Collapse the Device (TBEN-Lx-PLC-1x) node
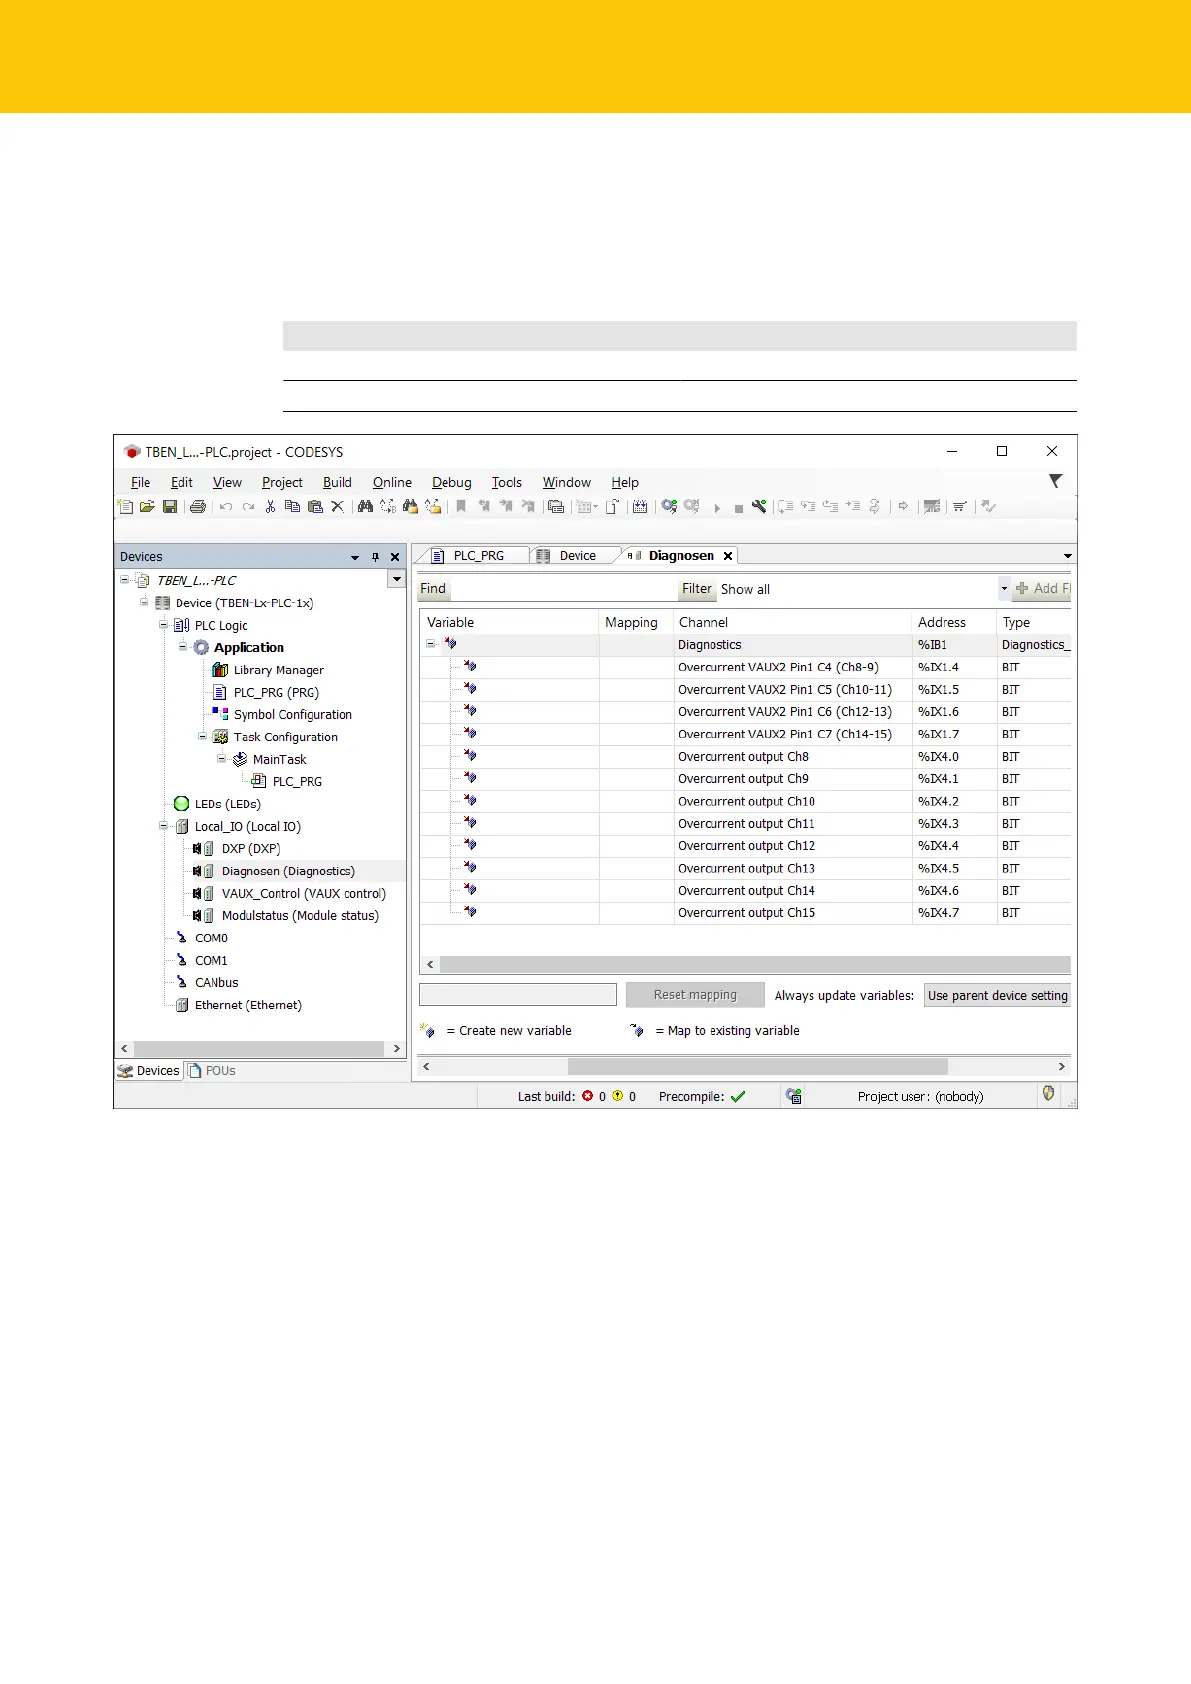1191x1684 pixels. tap(144, 603)
